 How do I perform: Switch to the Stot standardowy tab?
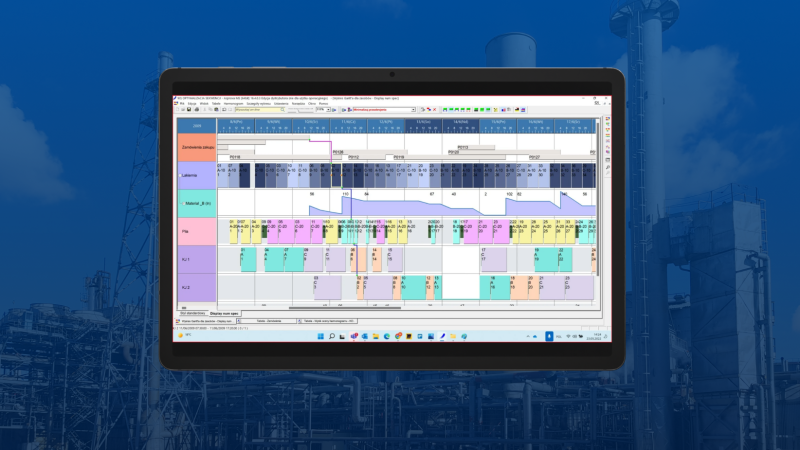(191, 312)
